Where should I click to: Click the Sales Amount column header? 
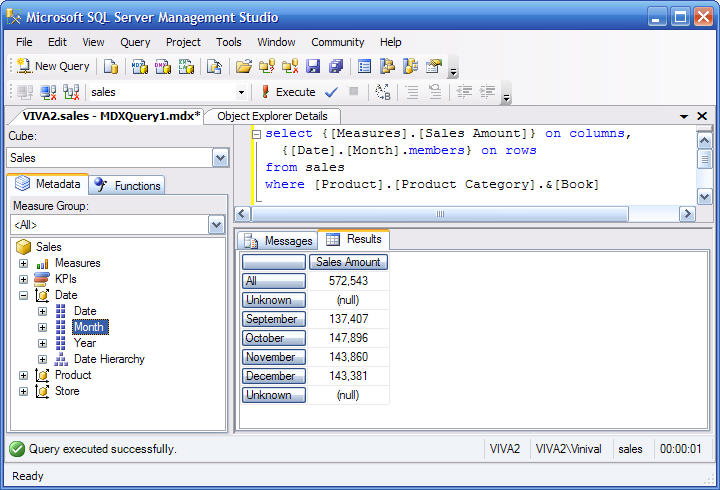point(348,262)
